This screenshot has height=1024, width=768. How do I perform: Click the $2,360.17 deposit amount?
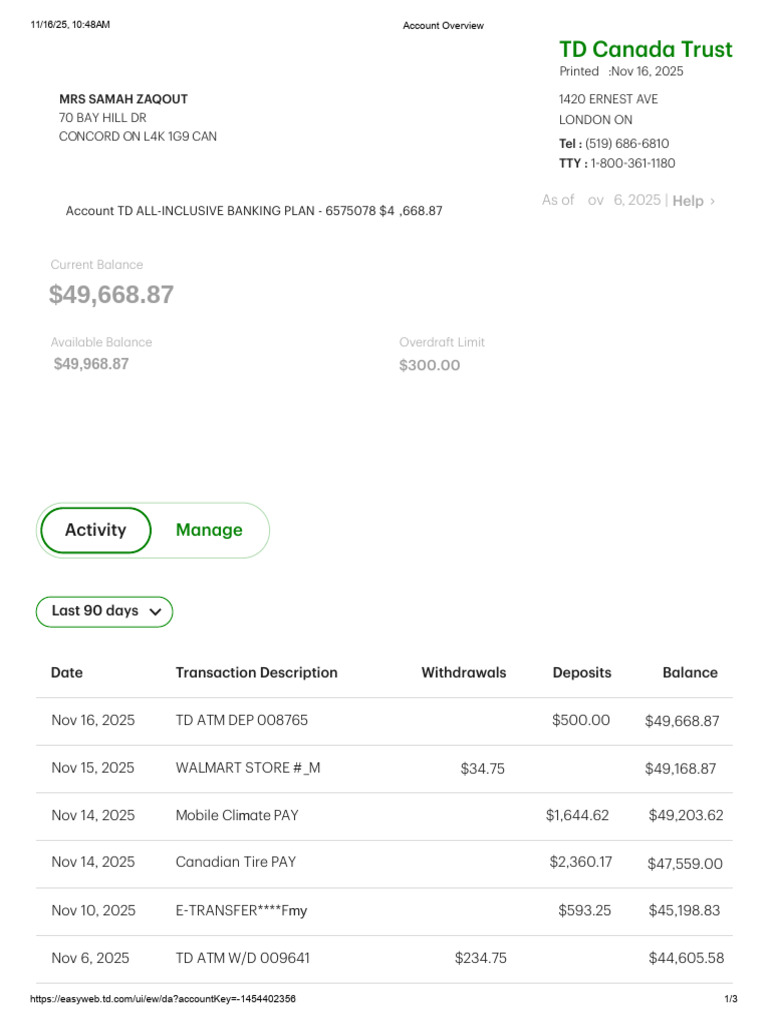coord(581,863)
